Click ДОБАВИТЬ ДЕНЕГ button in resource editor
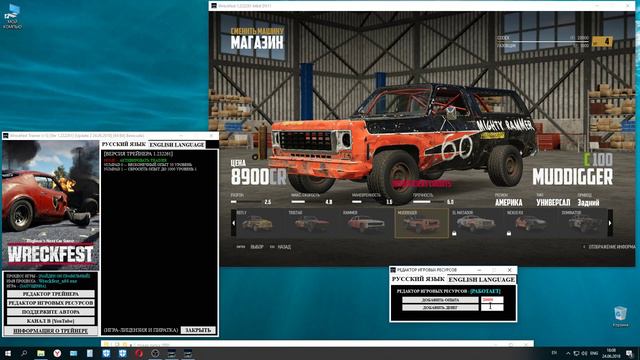This screenshot has width=640, height=360. 440,307
